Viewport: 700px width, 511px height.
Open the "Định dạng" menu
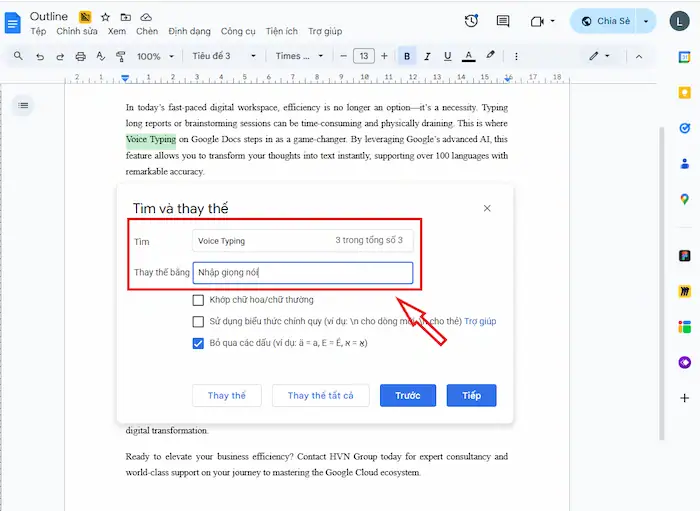tap(189, 32)
